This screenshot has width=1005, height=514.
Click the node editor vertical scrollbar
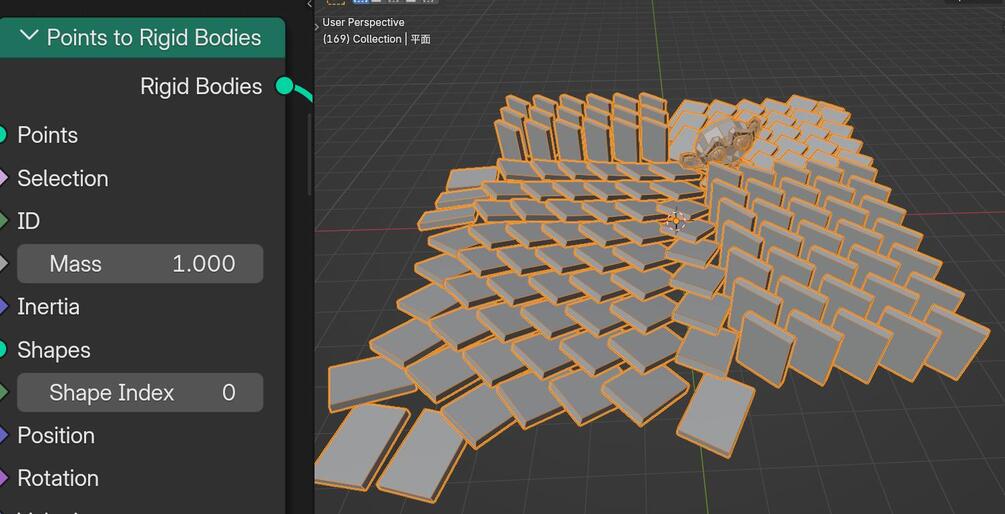(x=310, y=154)
